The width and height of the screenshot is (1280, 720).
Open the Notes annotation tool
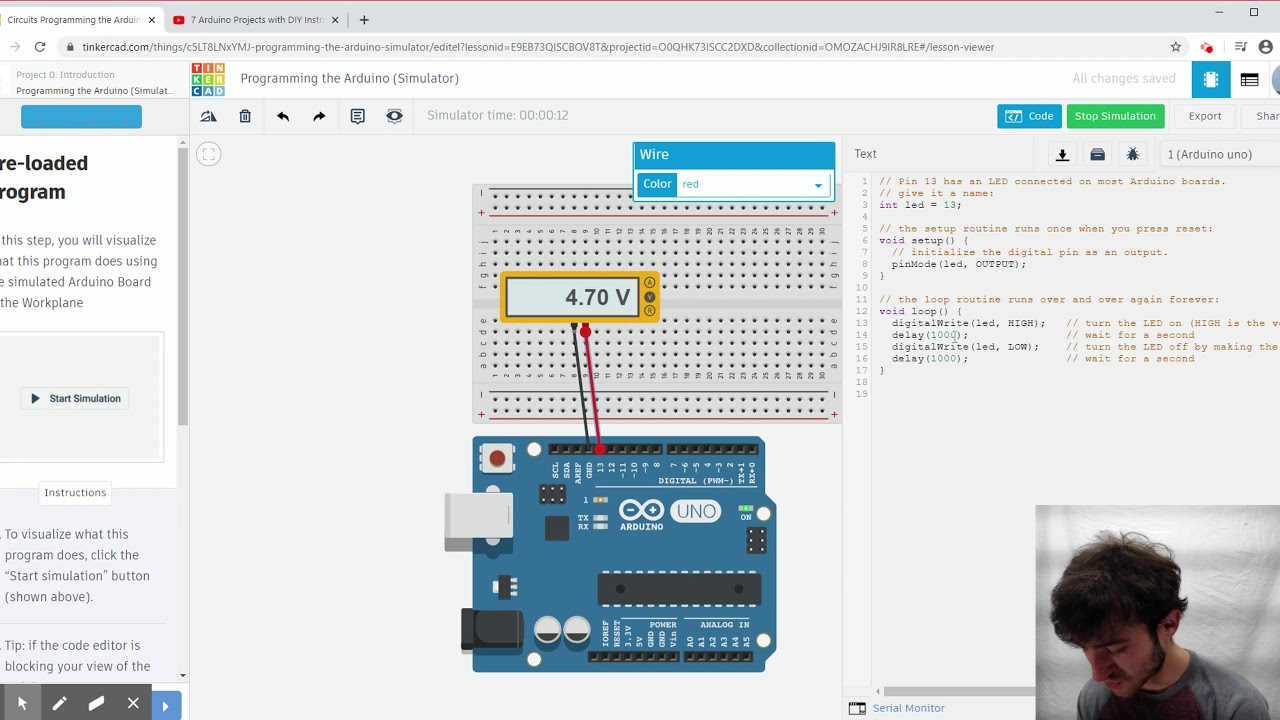click(356, 116)
